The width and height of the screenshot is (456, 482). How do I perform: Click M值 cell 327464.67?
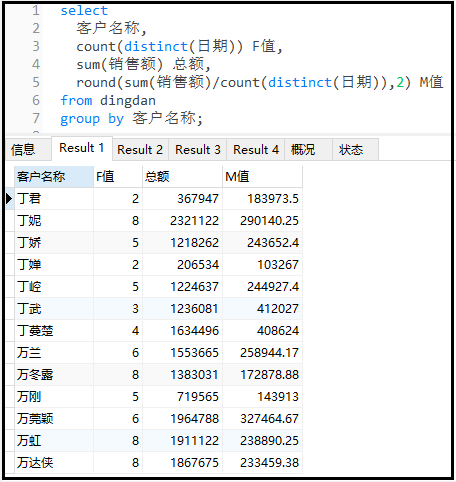262,419
